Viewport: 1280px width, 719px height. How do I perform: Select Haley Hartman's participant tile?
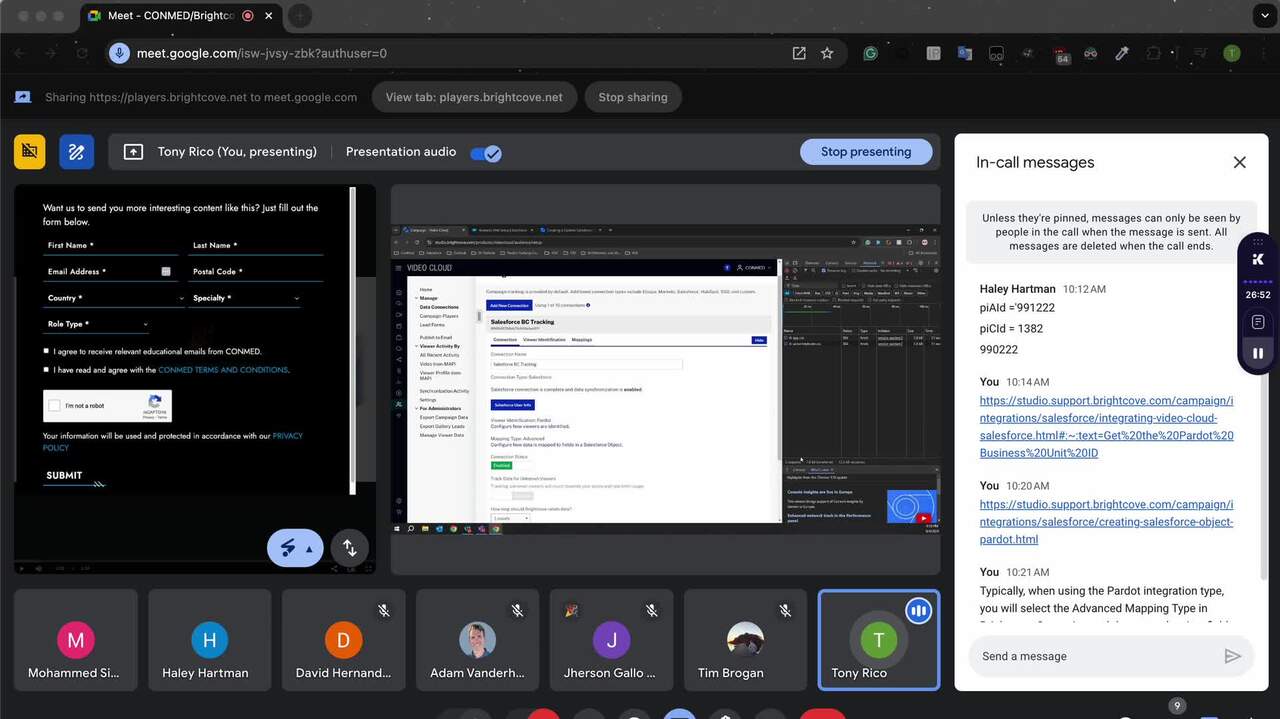pos(209,639)
